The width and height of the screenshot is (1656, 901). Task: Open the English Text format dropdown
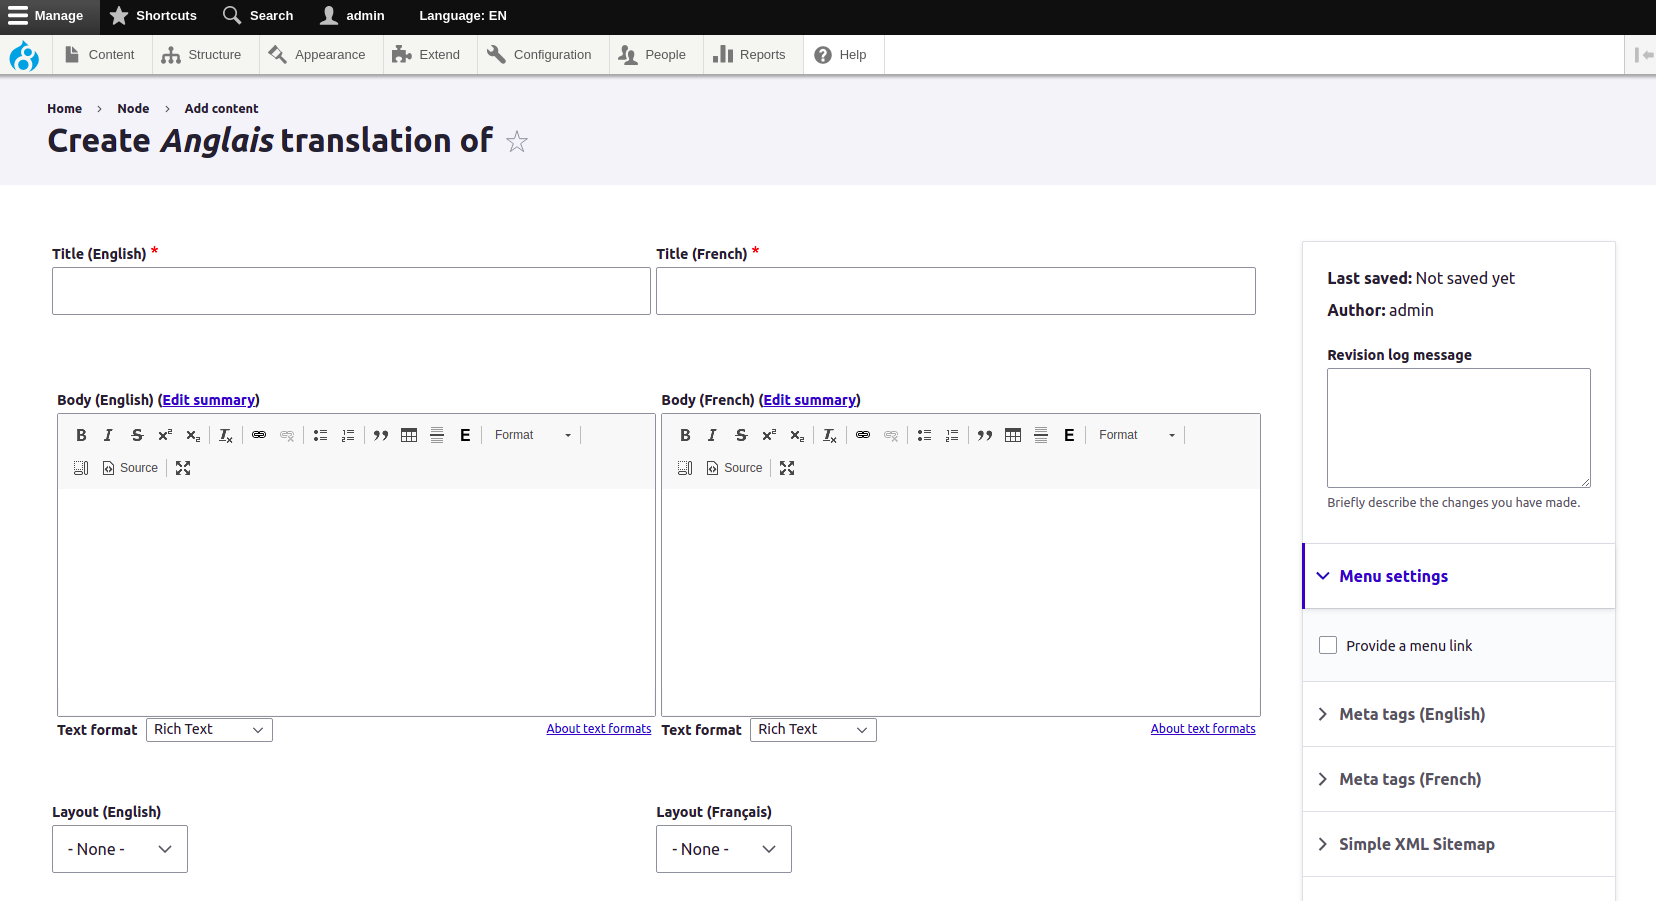(x=209, y=730)
